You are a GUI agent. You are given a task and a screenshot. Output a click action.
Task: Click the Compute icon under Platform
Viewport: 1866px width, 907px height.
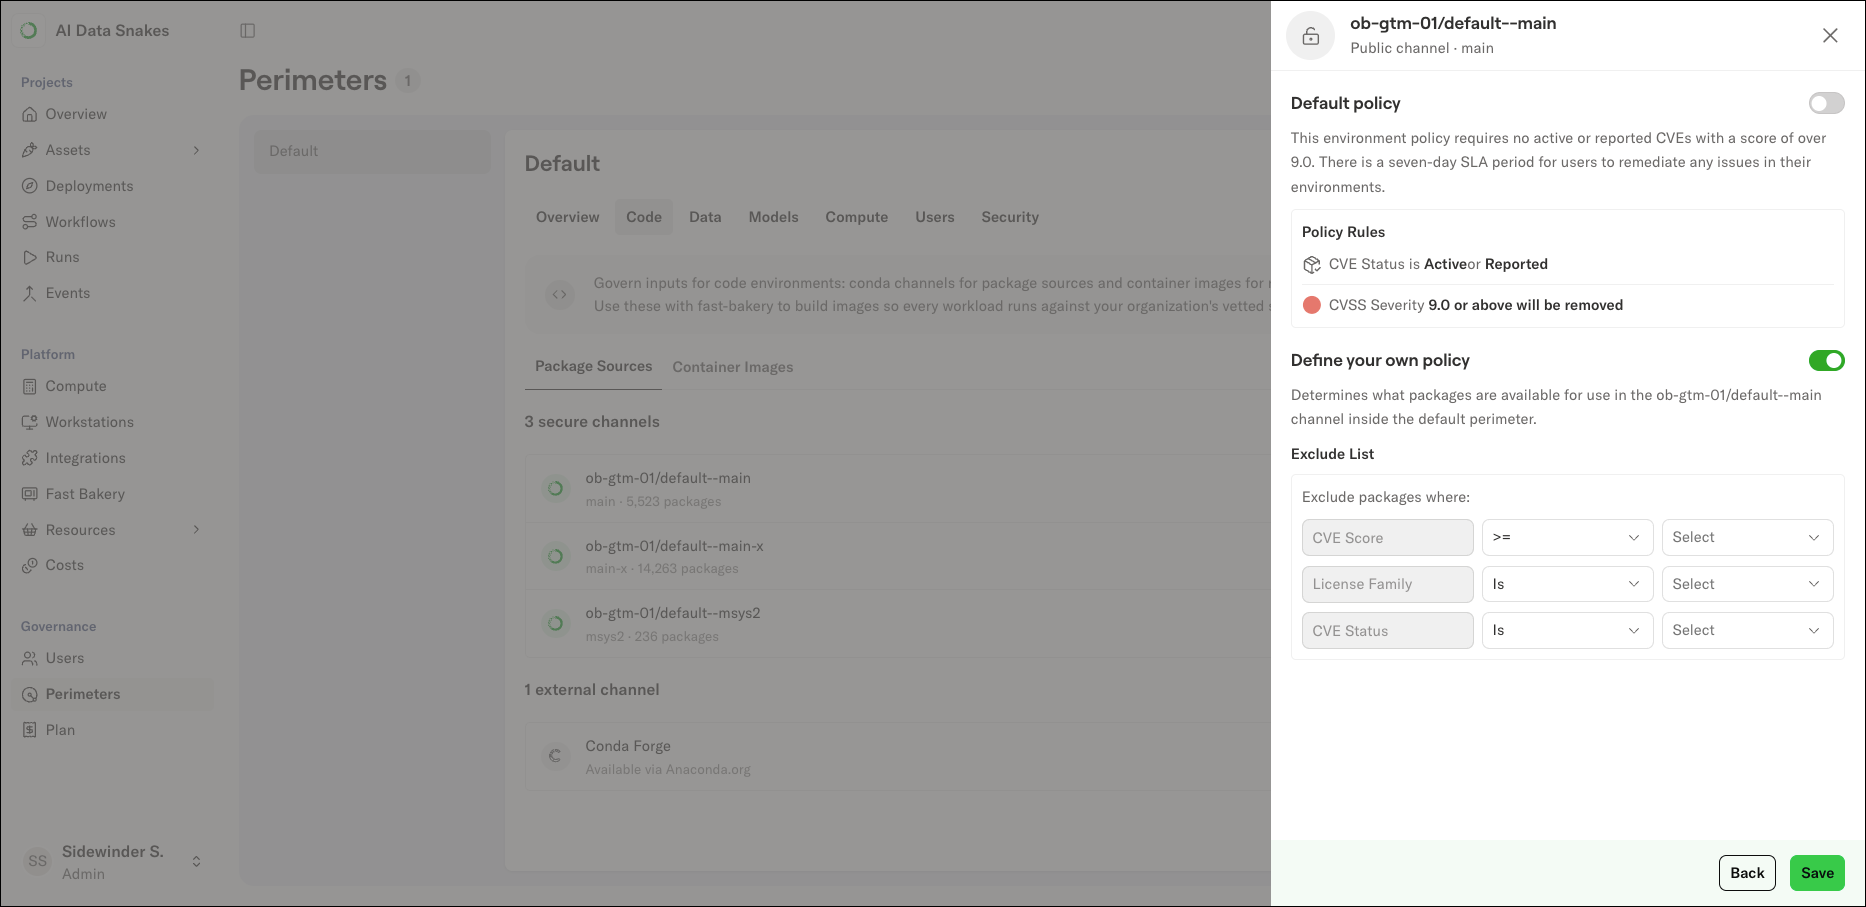click(x=30, y=386)
